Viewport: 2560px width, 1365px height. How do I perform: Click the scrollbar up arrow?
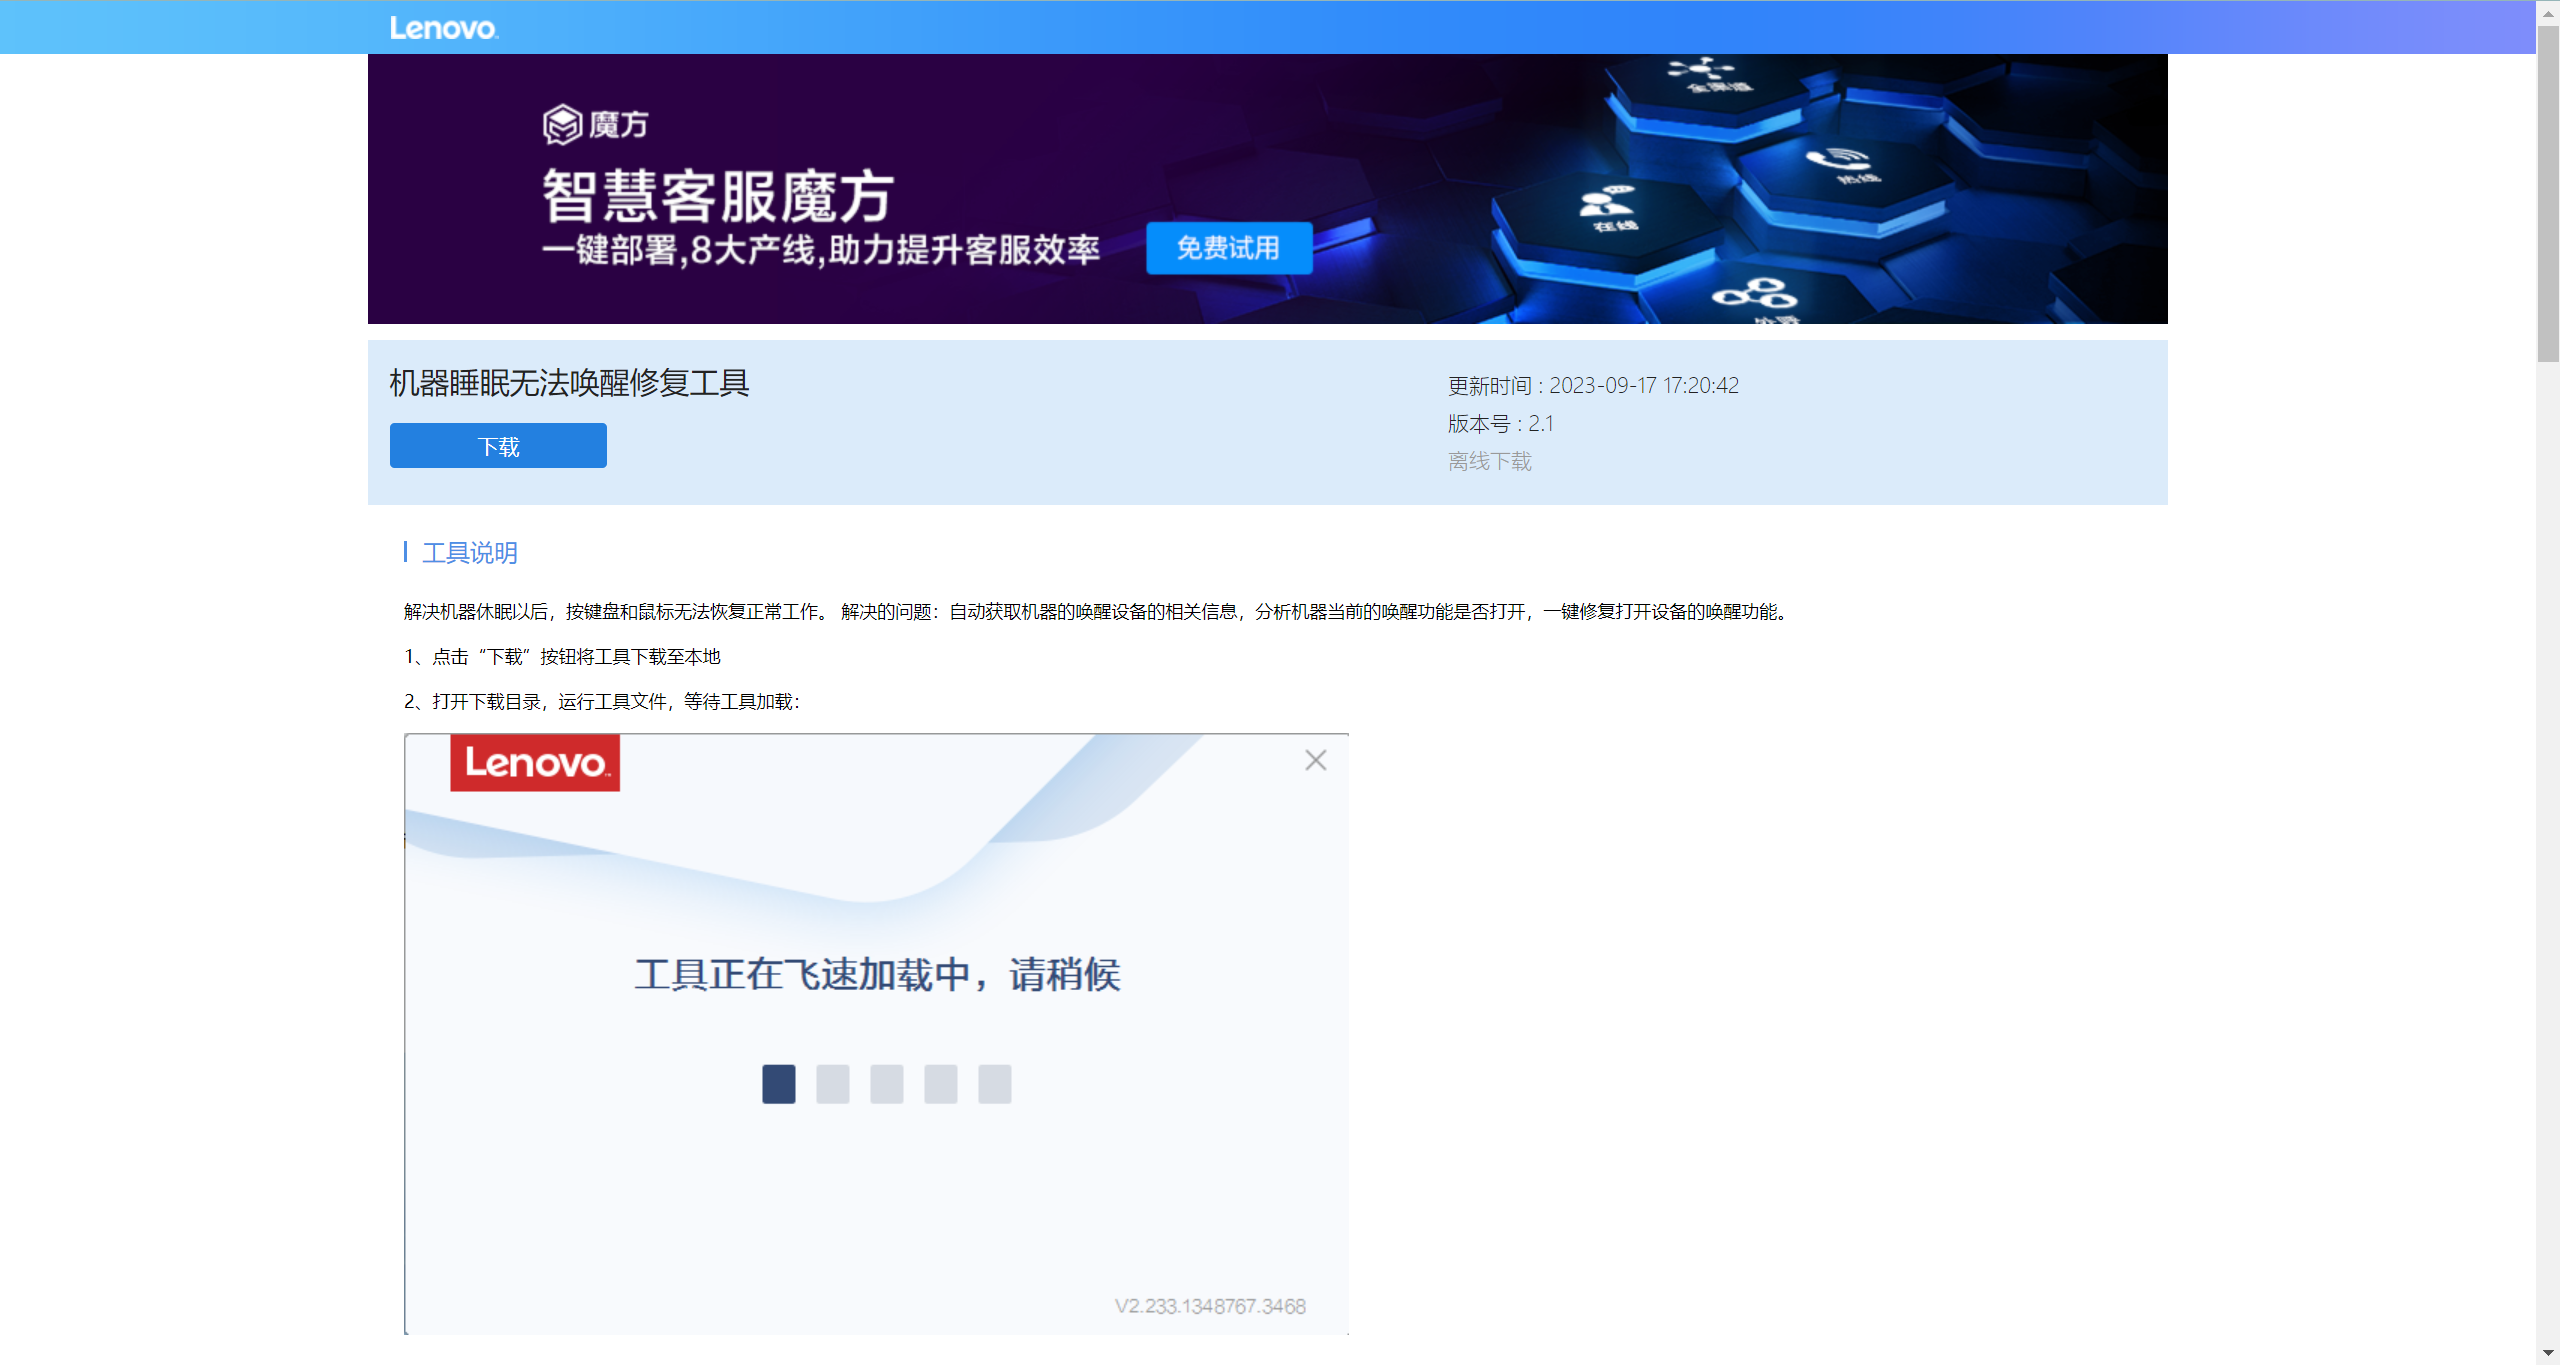pyautogui.click(x=2548, y=13)
